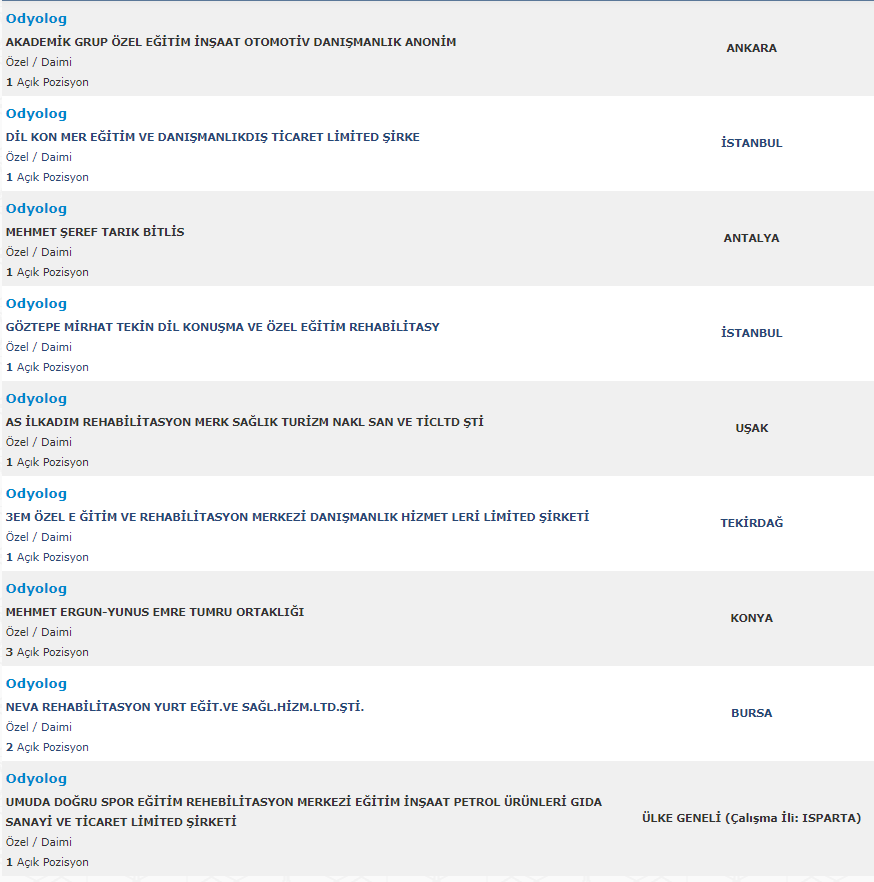Open Odyolog posting for AS İLKADIM REHABİLİTASYON
This screenshot has width=874, height=882.
pyautogui.click(x=36, y=399)
